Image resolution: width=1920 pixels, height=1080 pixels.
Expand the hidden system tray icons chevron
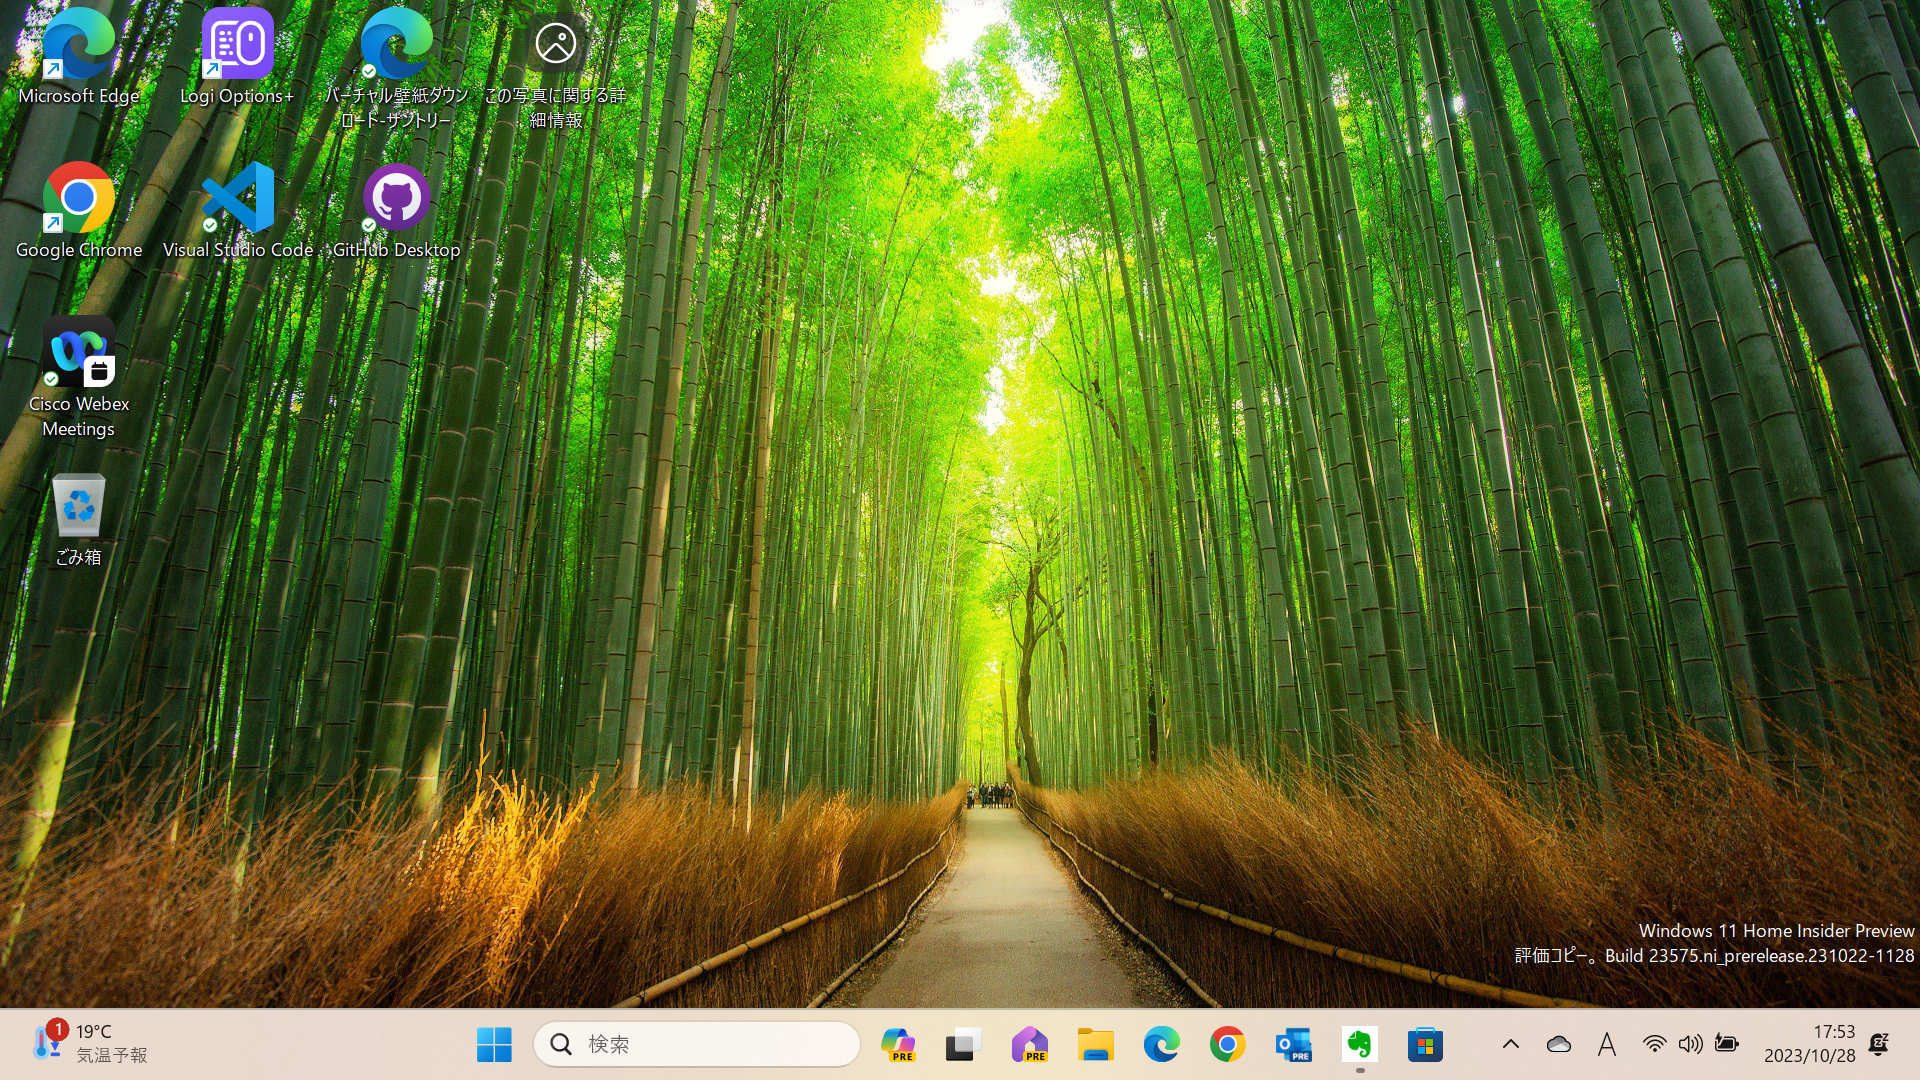pos(1511,1045)
